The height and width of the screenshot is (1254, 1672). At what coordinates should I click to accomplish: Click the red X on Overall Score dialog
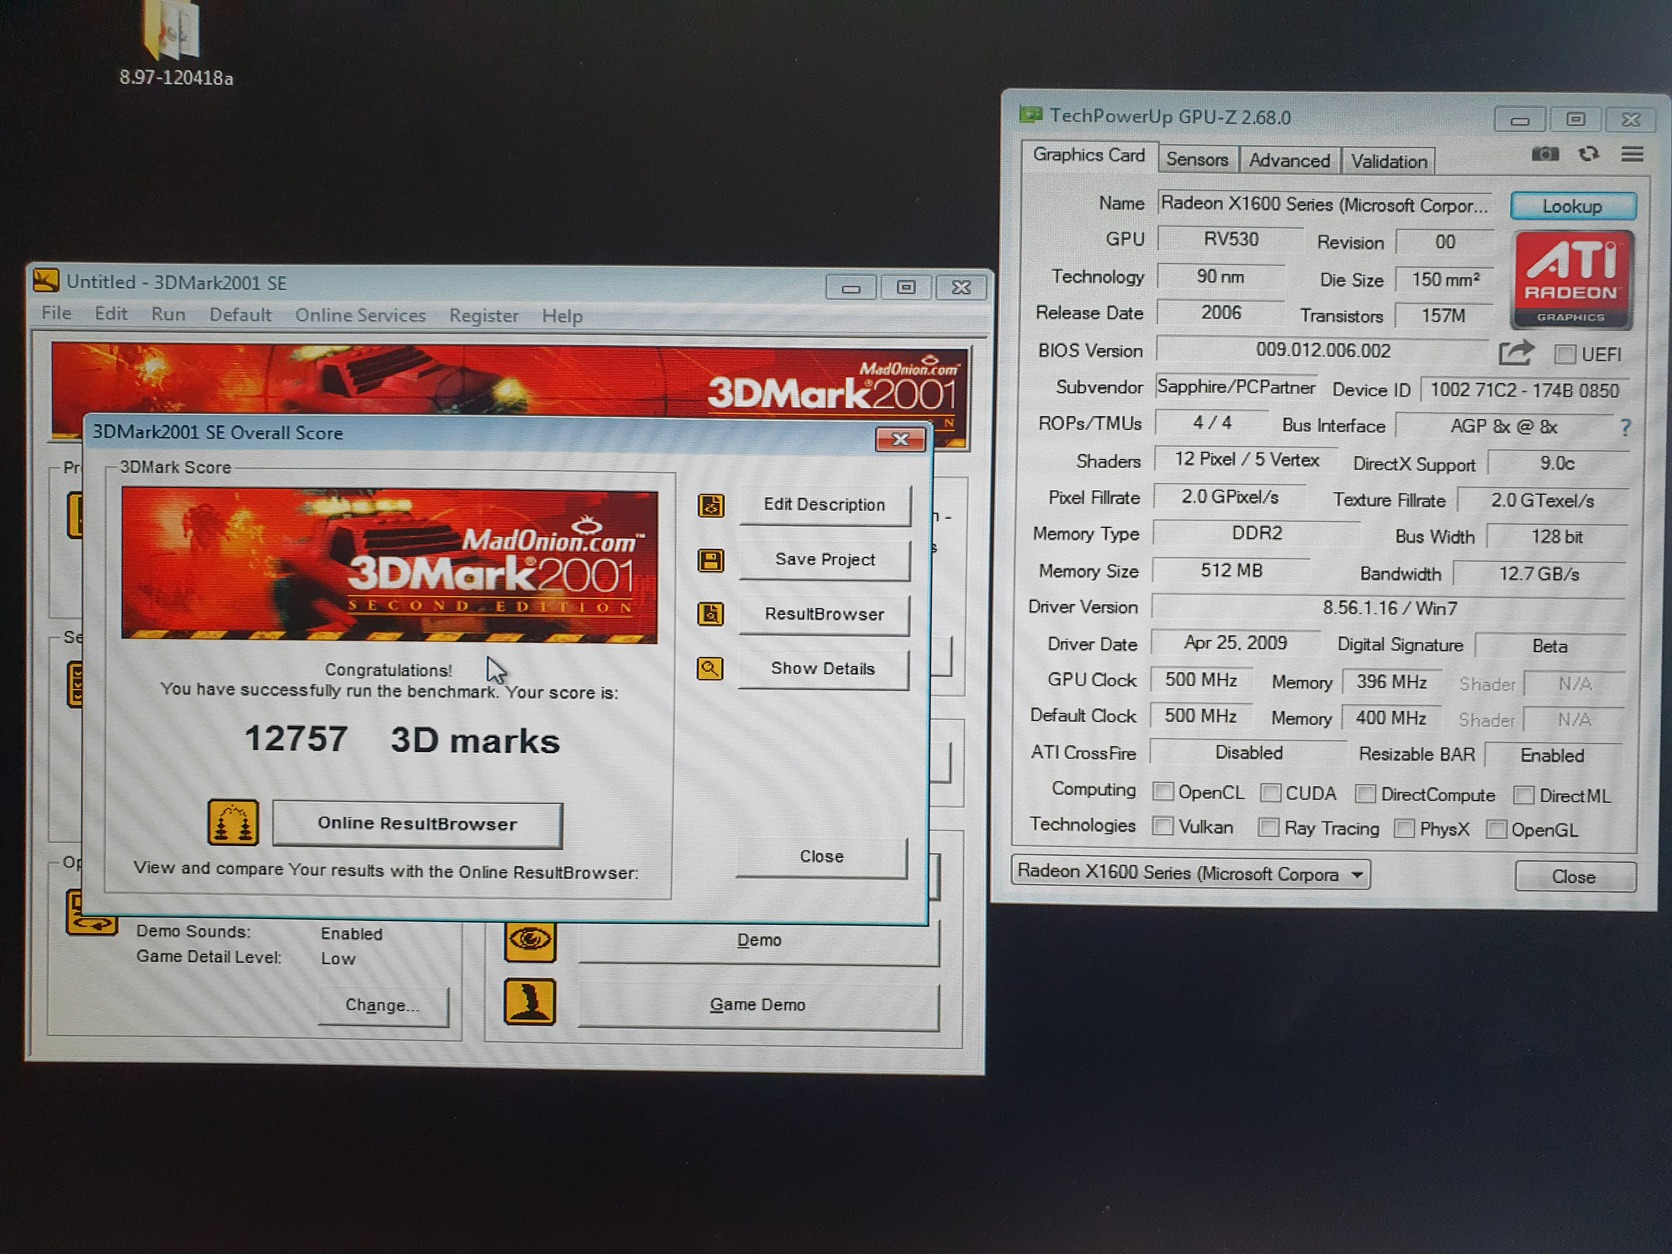pyautogui.click(x=900, y=440)
